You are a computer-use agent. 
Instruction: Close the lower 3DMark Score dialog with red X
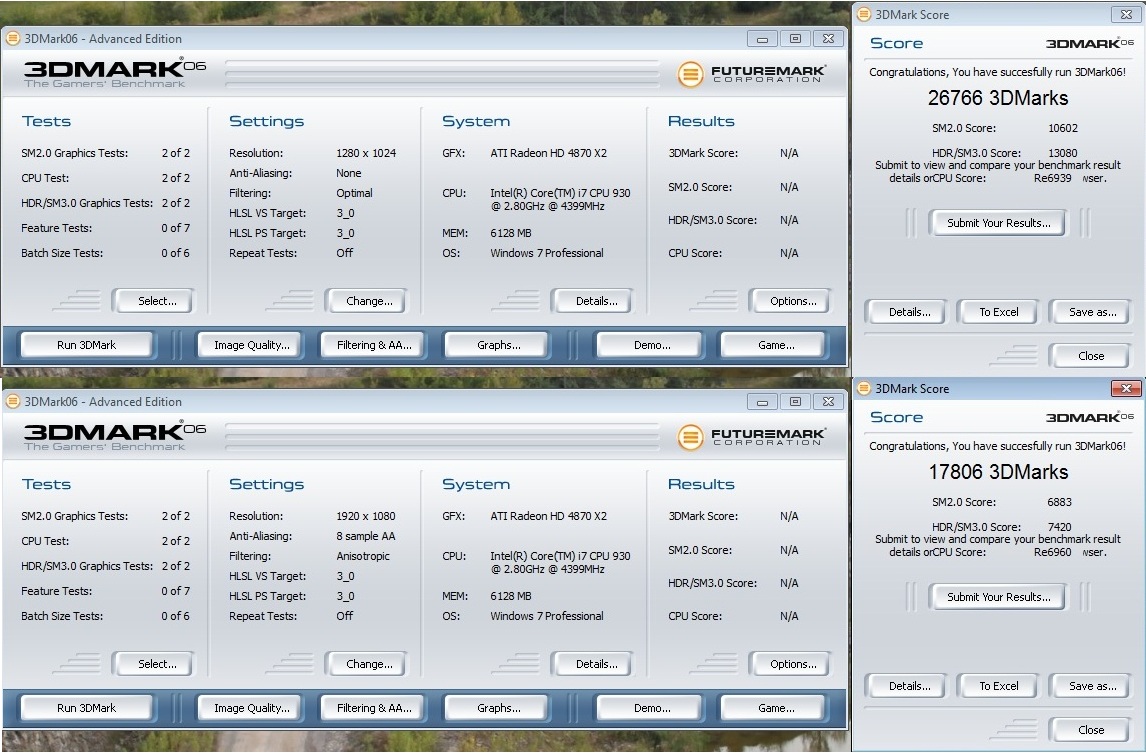click(1126, 388)
